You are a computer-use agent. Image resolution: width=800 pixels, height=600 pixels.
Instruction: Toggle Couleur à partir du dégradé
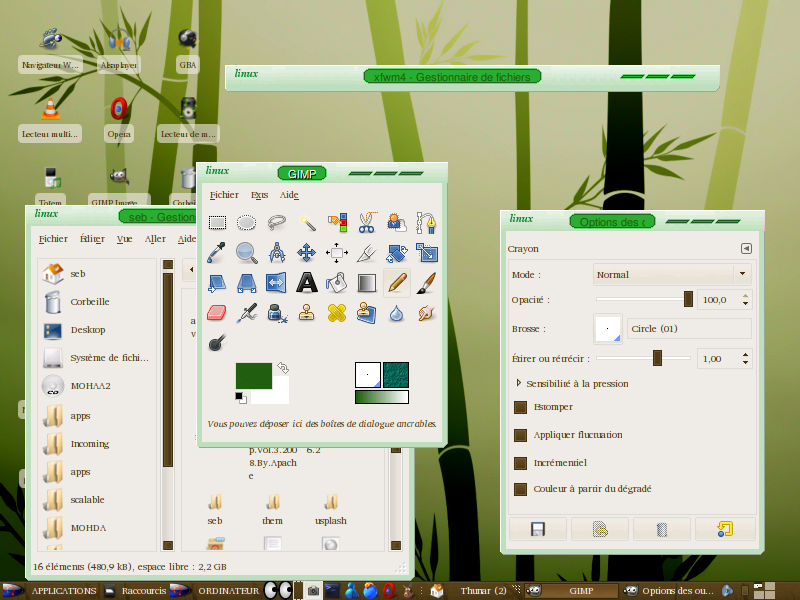click(x=520, y=489)
